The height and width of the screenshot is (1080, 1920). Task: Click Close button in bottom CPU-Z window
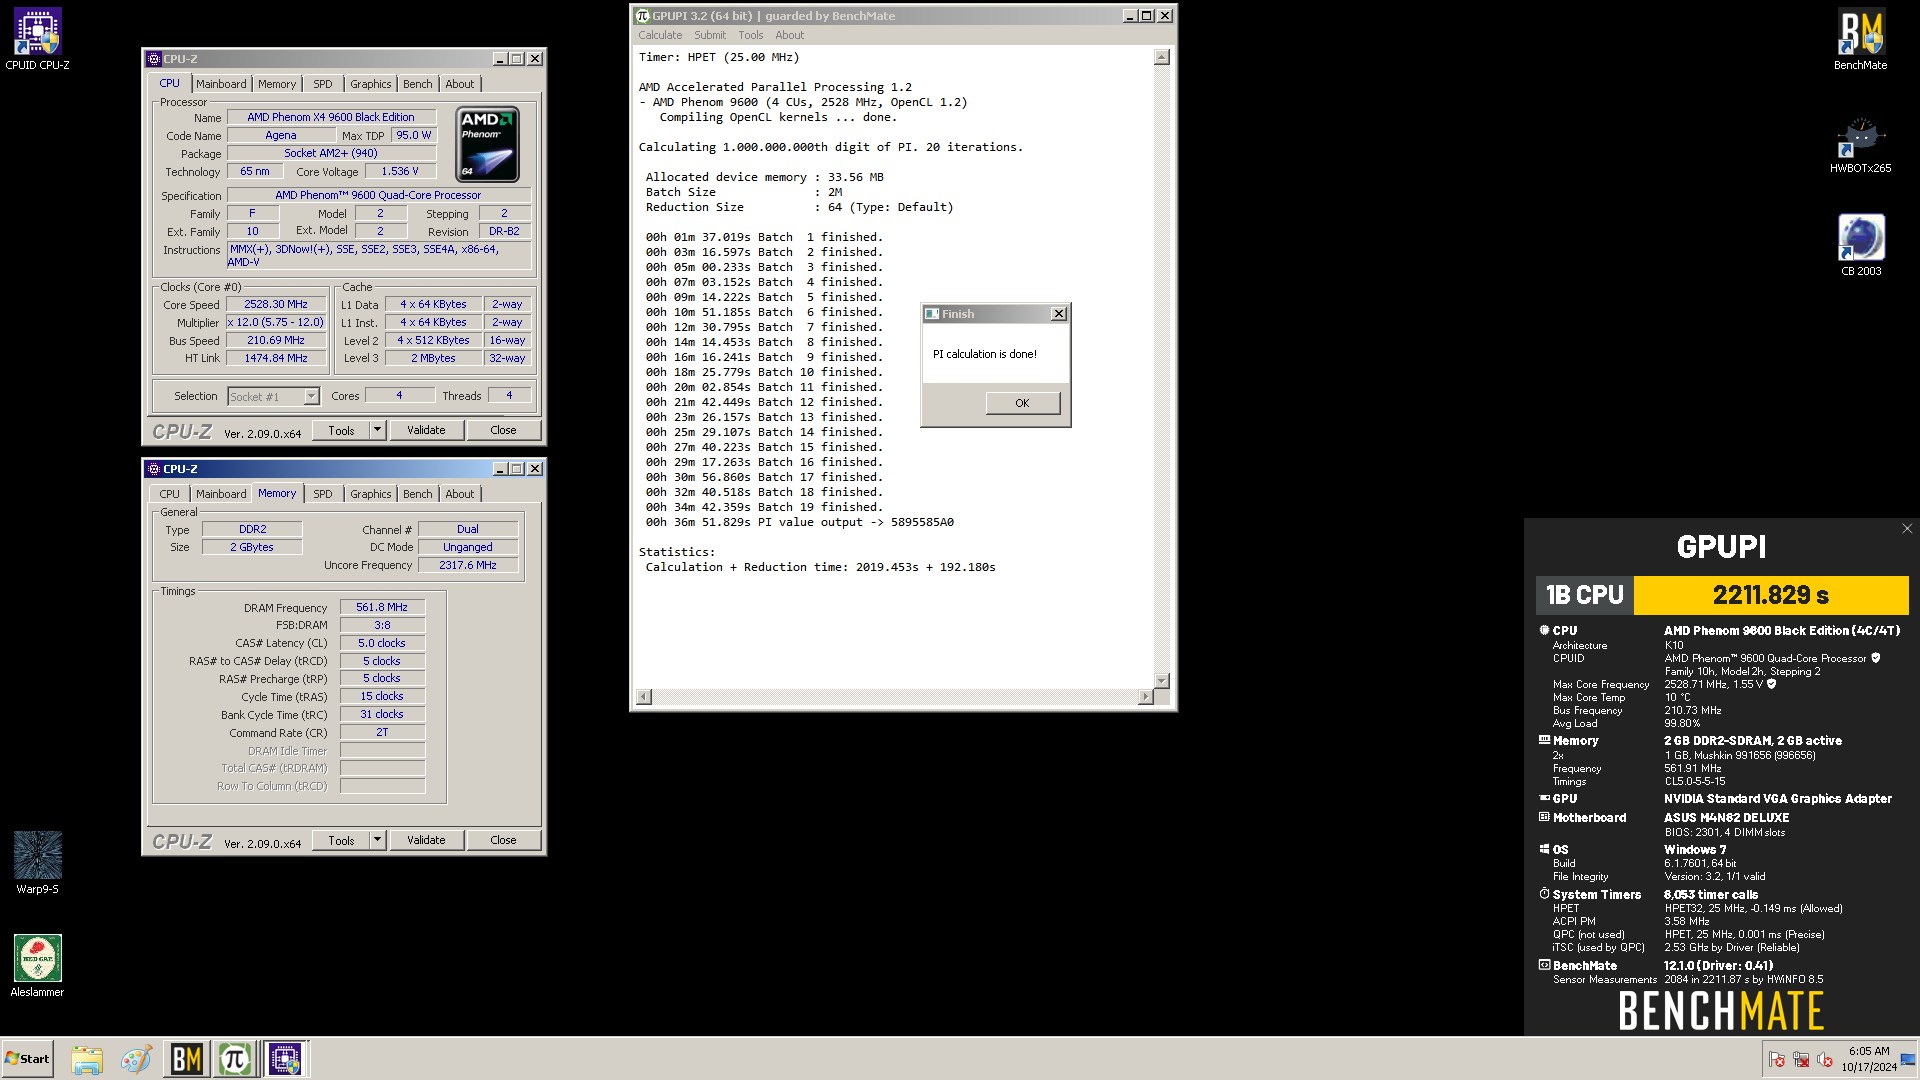(503, 840)
